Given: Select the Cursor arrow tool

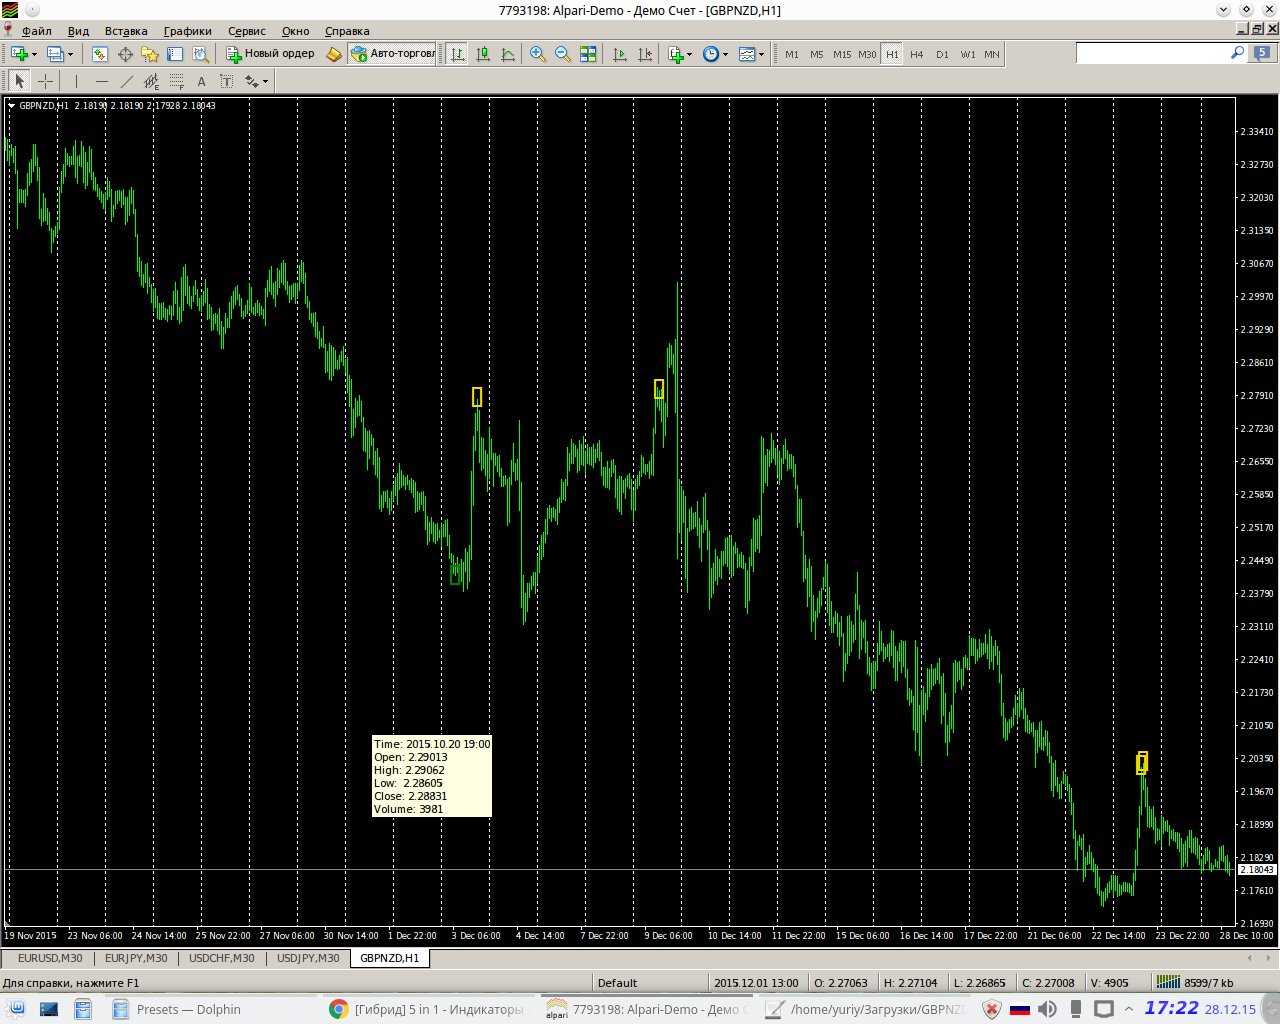Looking at the screenshot, I should 20,81.
